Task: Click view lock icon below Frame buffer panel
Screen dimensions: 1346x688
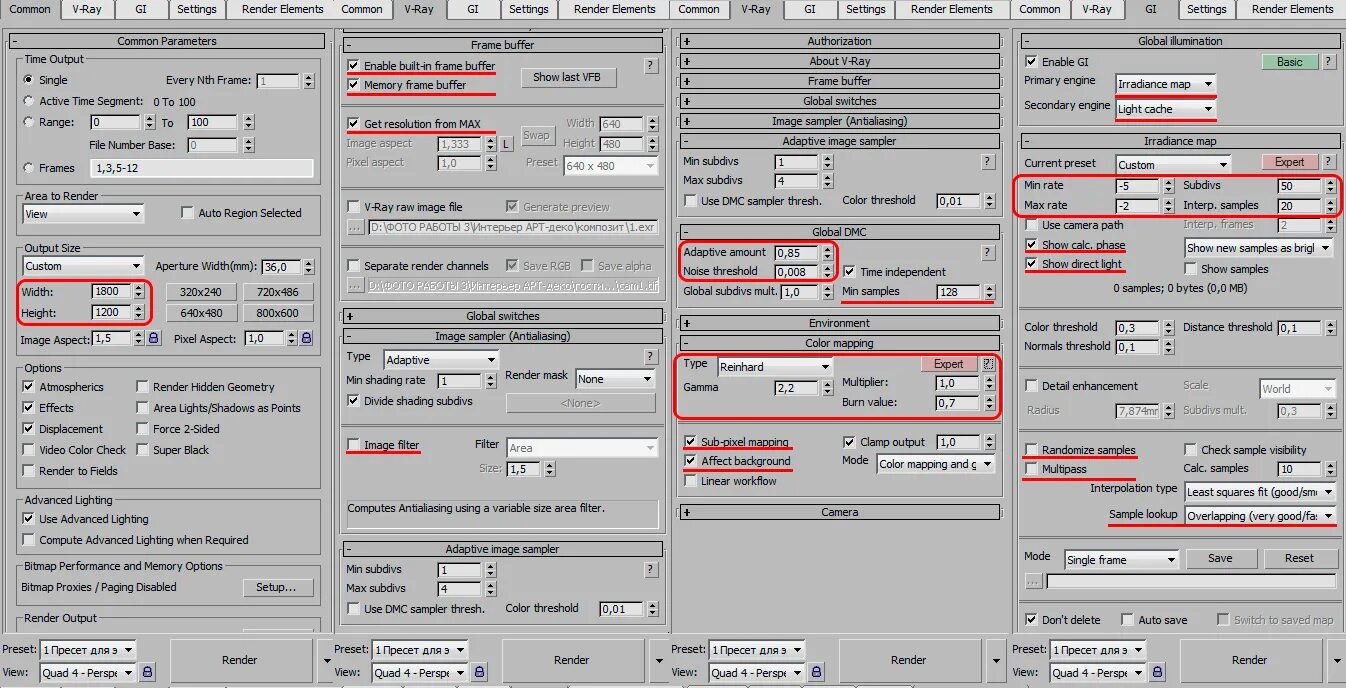Action: click(480, 673)
